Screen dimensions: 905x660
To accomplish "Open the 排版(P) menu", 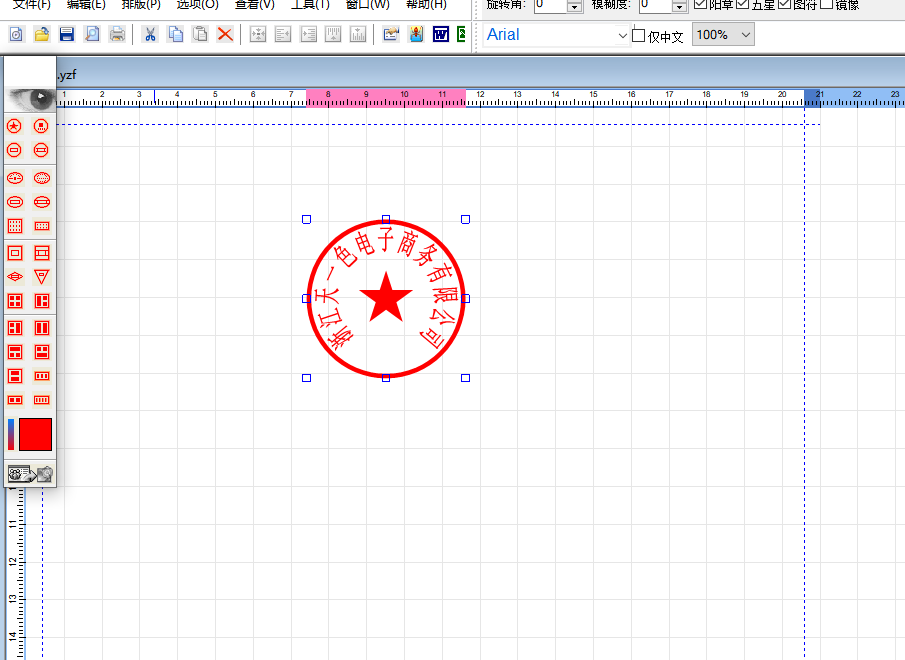I will pos(141,5).
